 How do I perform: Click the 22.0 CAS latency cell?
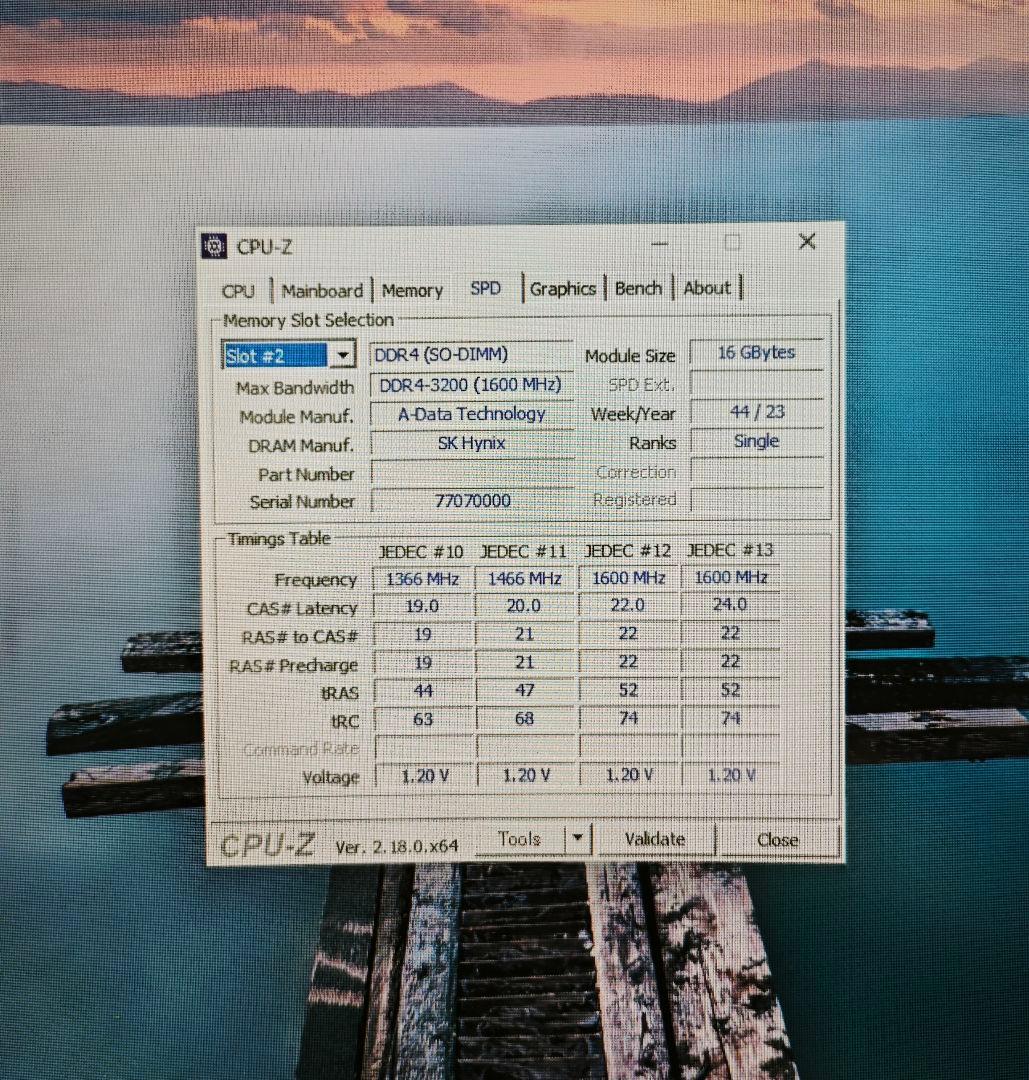tap(627, 605)
